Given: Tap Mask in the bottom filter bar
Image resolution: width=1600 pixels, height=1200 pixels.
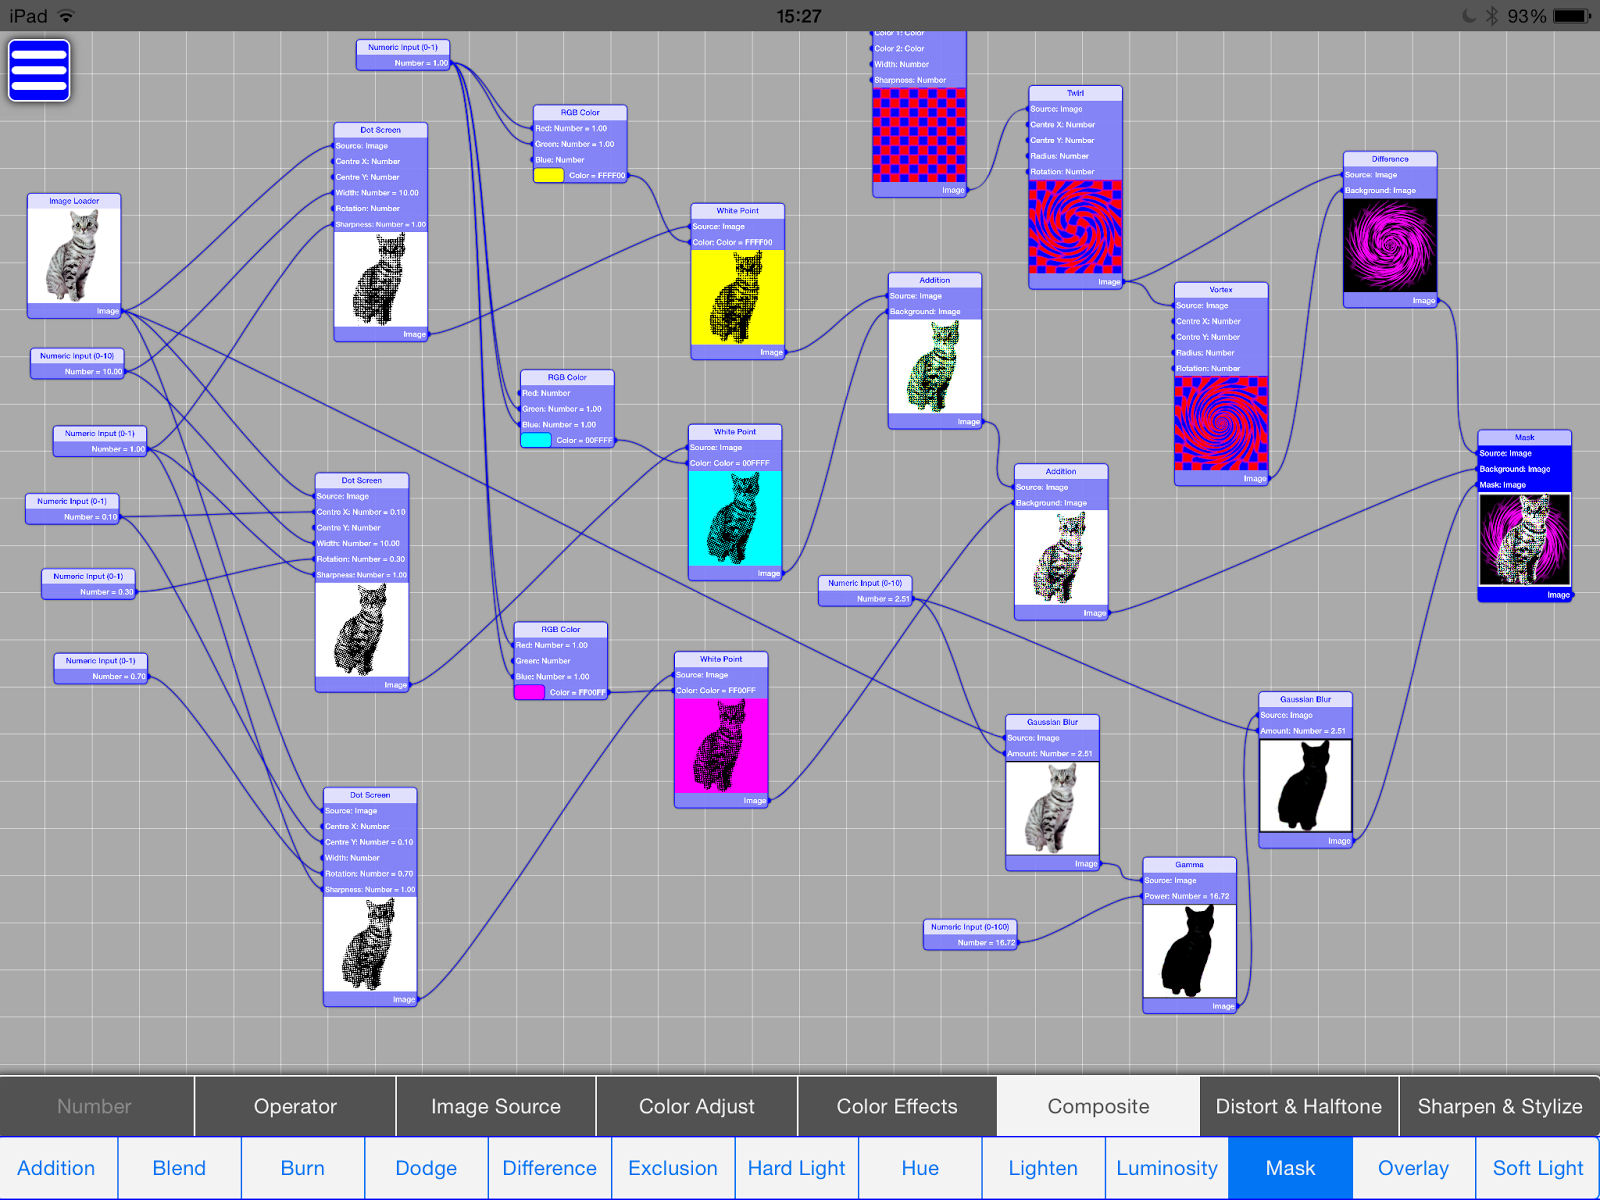Looking at the screenshot, I should point(1290,1168).
